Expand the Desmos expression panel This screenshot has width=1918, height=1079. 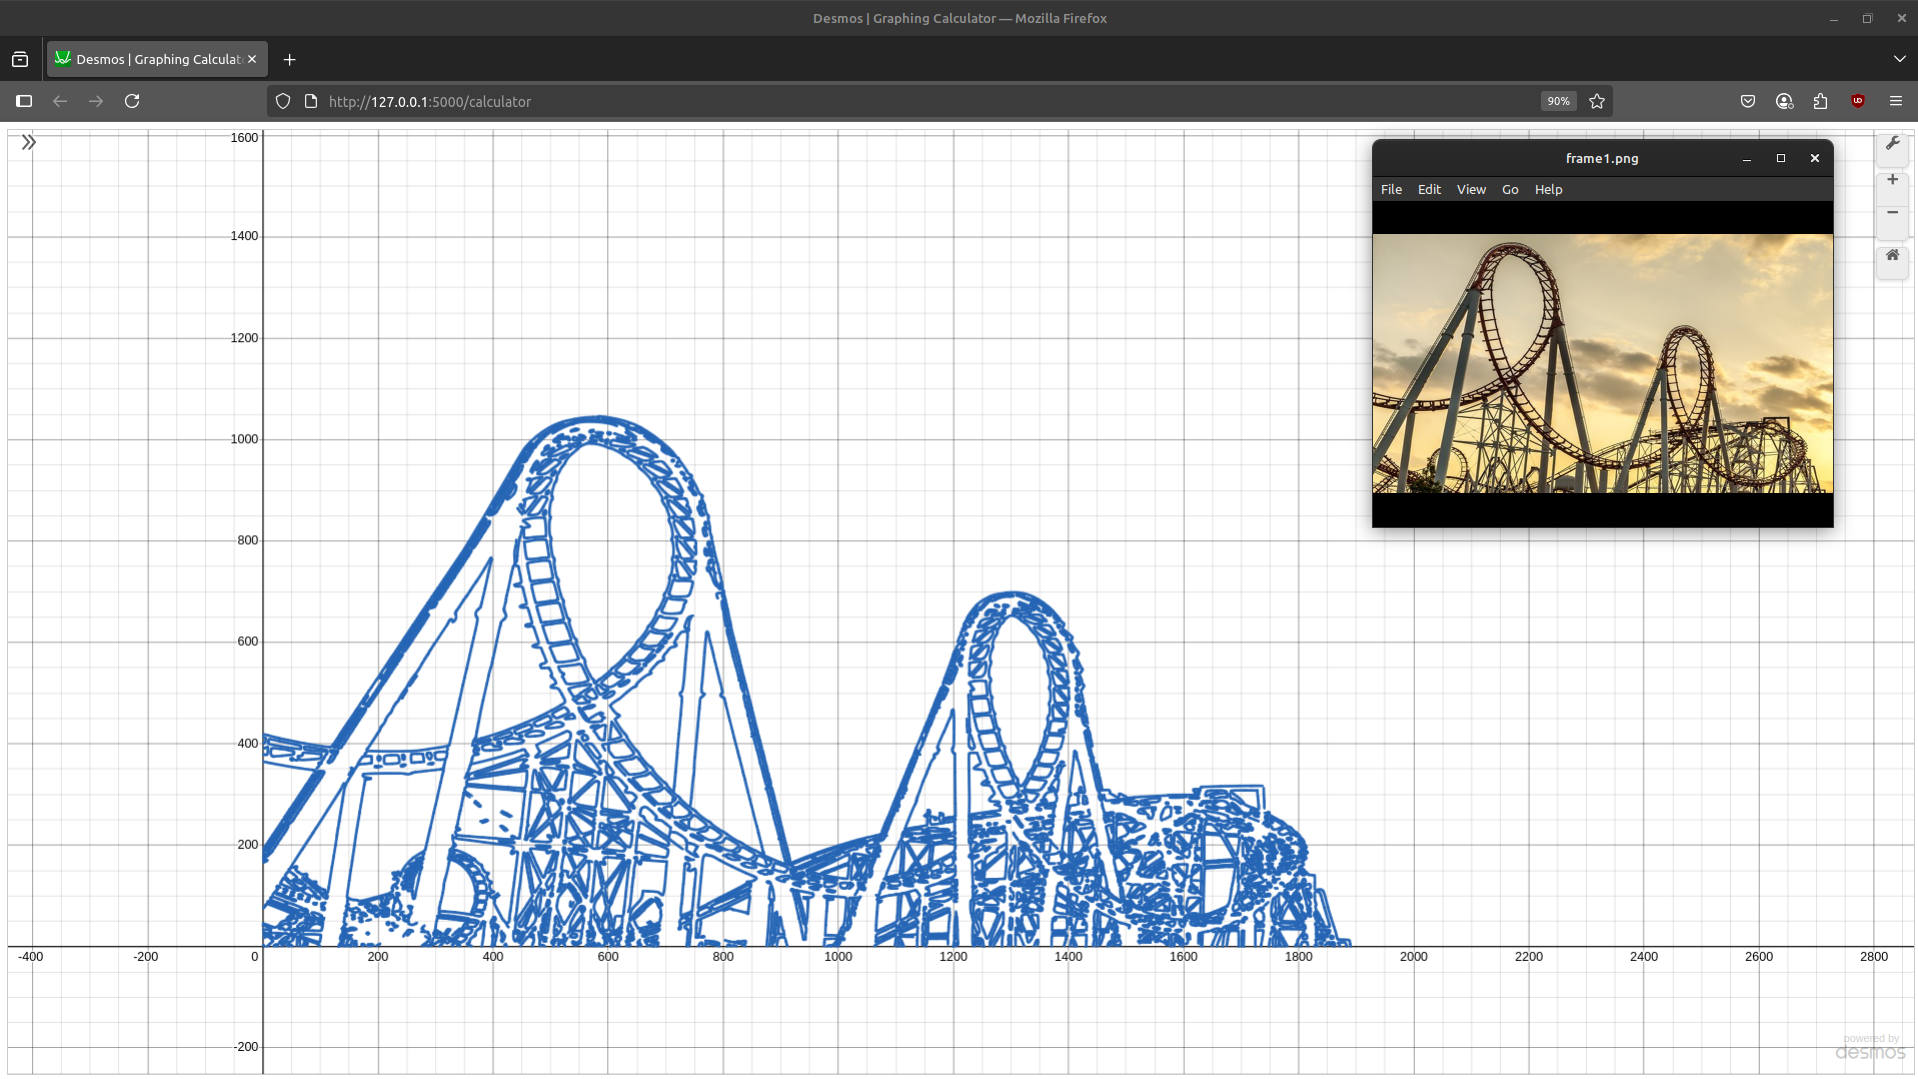tap(29, 142)
